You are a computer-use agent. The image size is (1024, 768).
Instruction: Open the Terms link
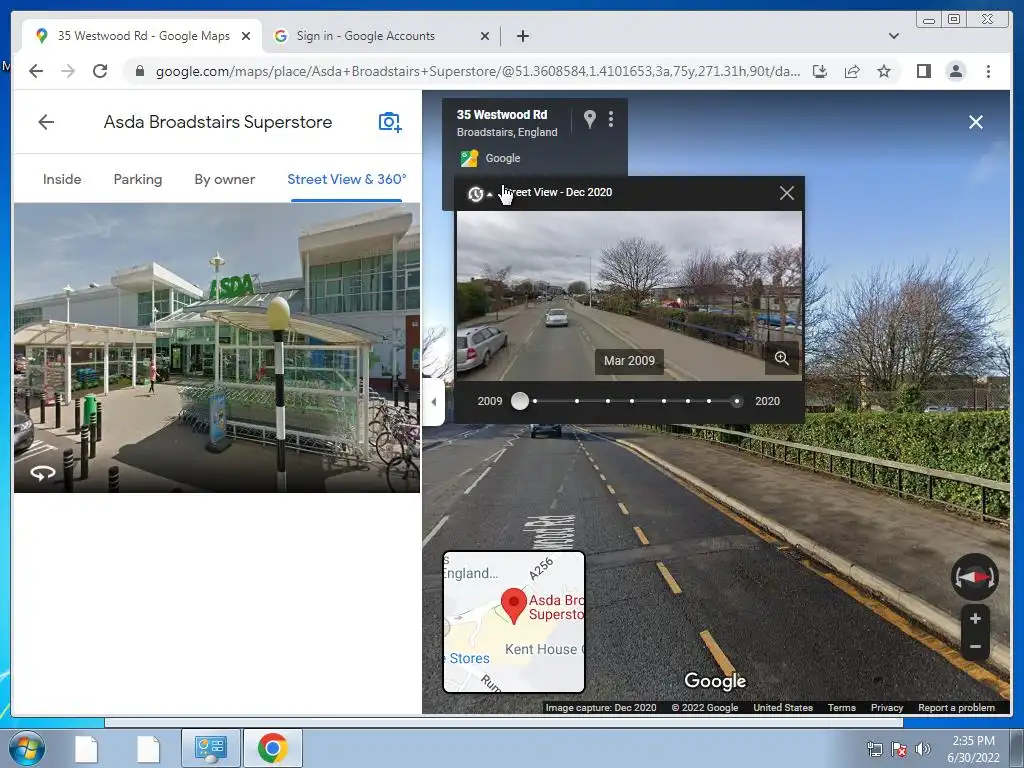pos(841,707)
